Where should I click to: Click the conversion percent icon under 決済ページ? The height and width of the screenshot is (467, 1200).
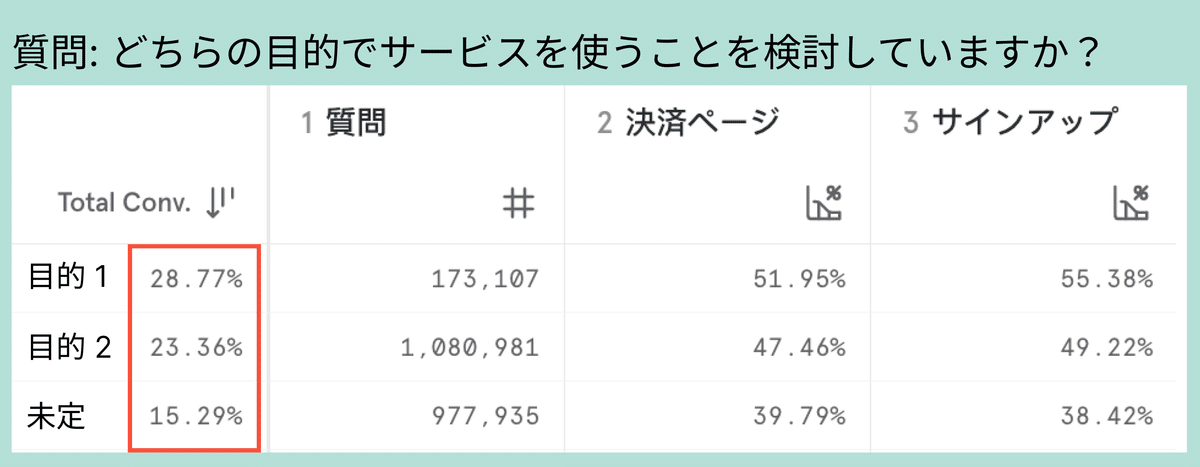pos(824,203)
